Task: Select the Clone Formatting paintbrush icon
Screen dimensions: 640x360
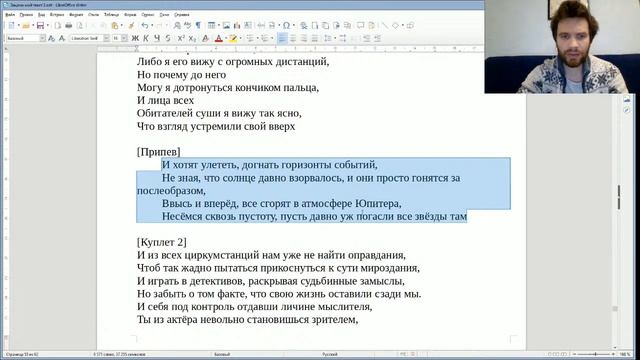Action: (131, 25)
